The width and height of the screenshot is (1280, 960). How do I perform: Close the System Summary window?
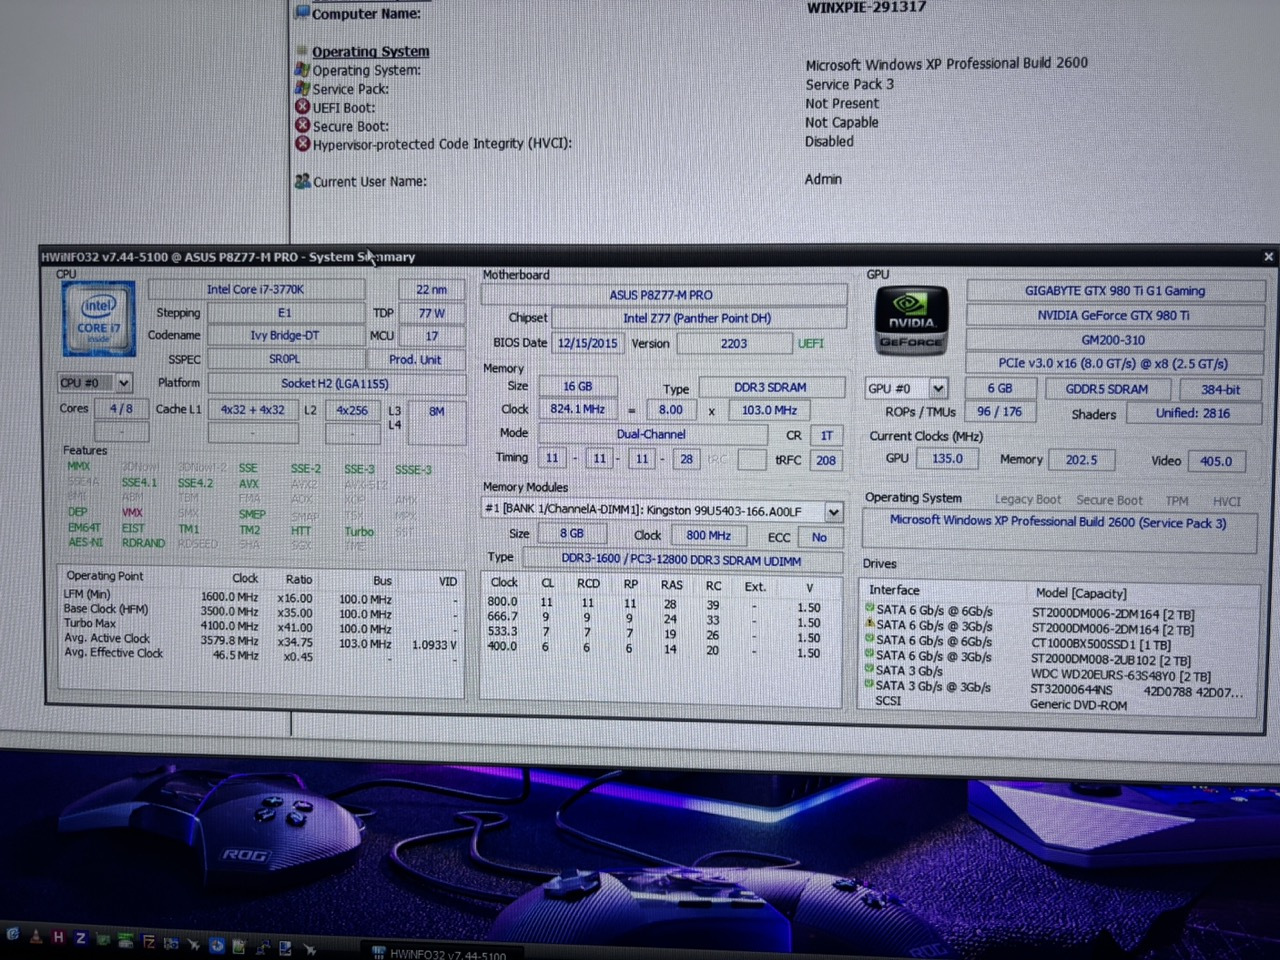(1268, 257)
